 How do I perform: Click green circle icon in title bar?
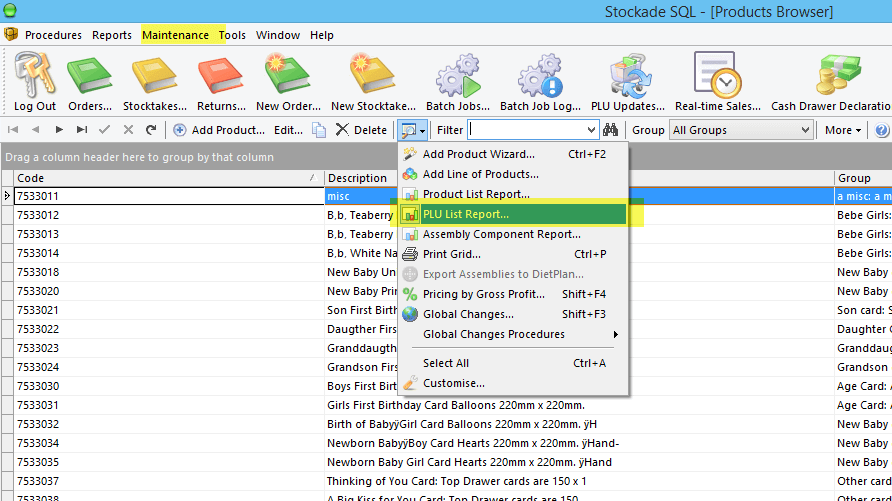pyautogui.click(x=10, y=10)
